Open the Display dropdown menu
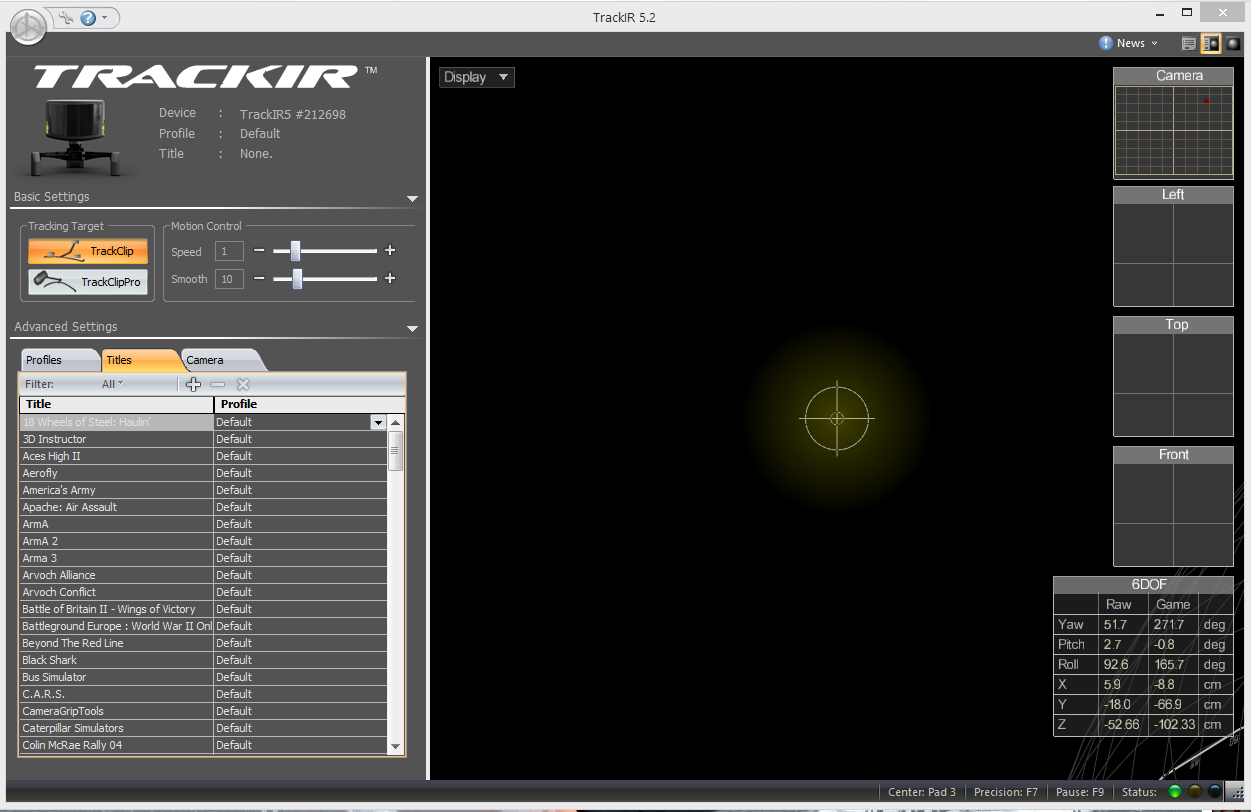Viewport: 1251px width, 812px height. pyautogui.click(x=477, y=77)
